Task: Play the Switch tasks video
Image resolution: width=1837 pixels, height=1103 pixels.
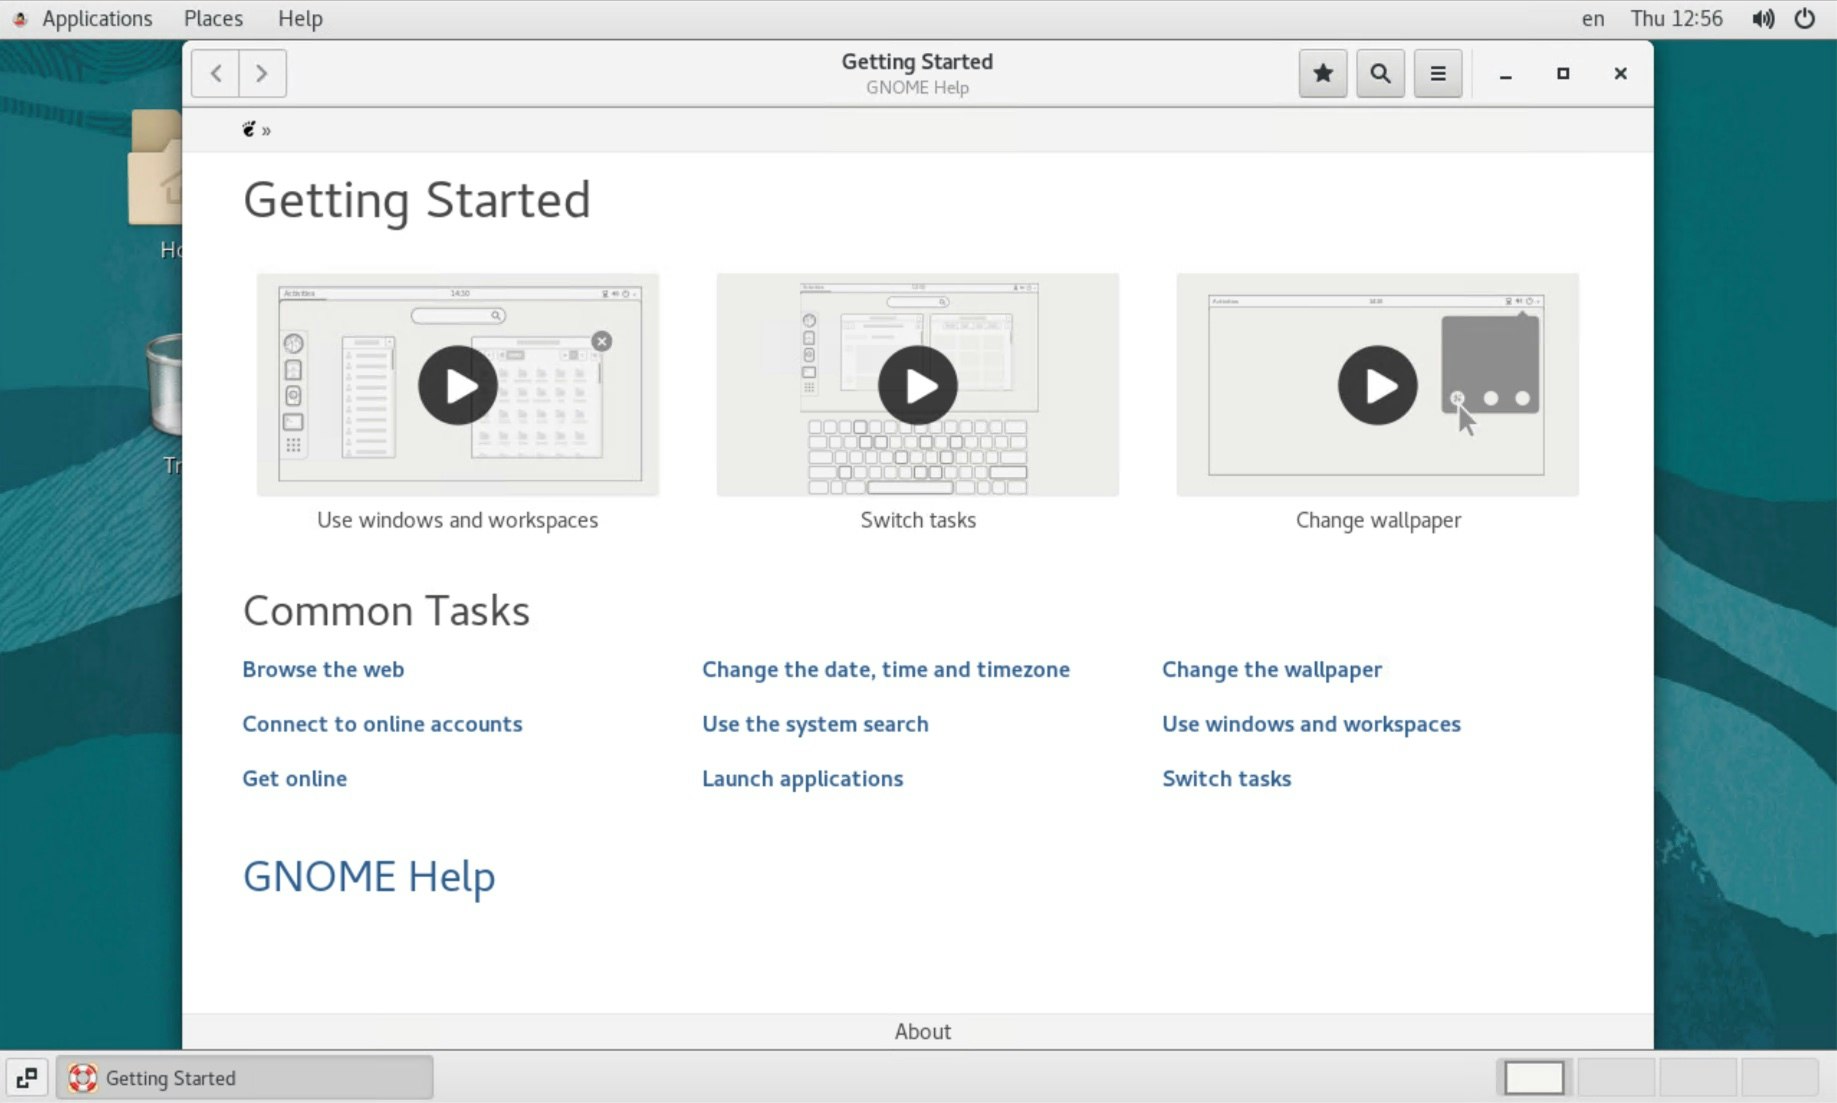Action: tap(918, 385)
